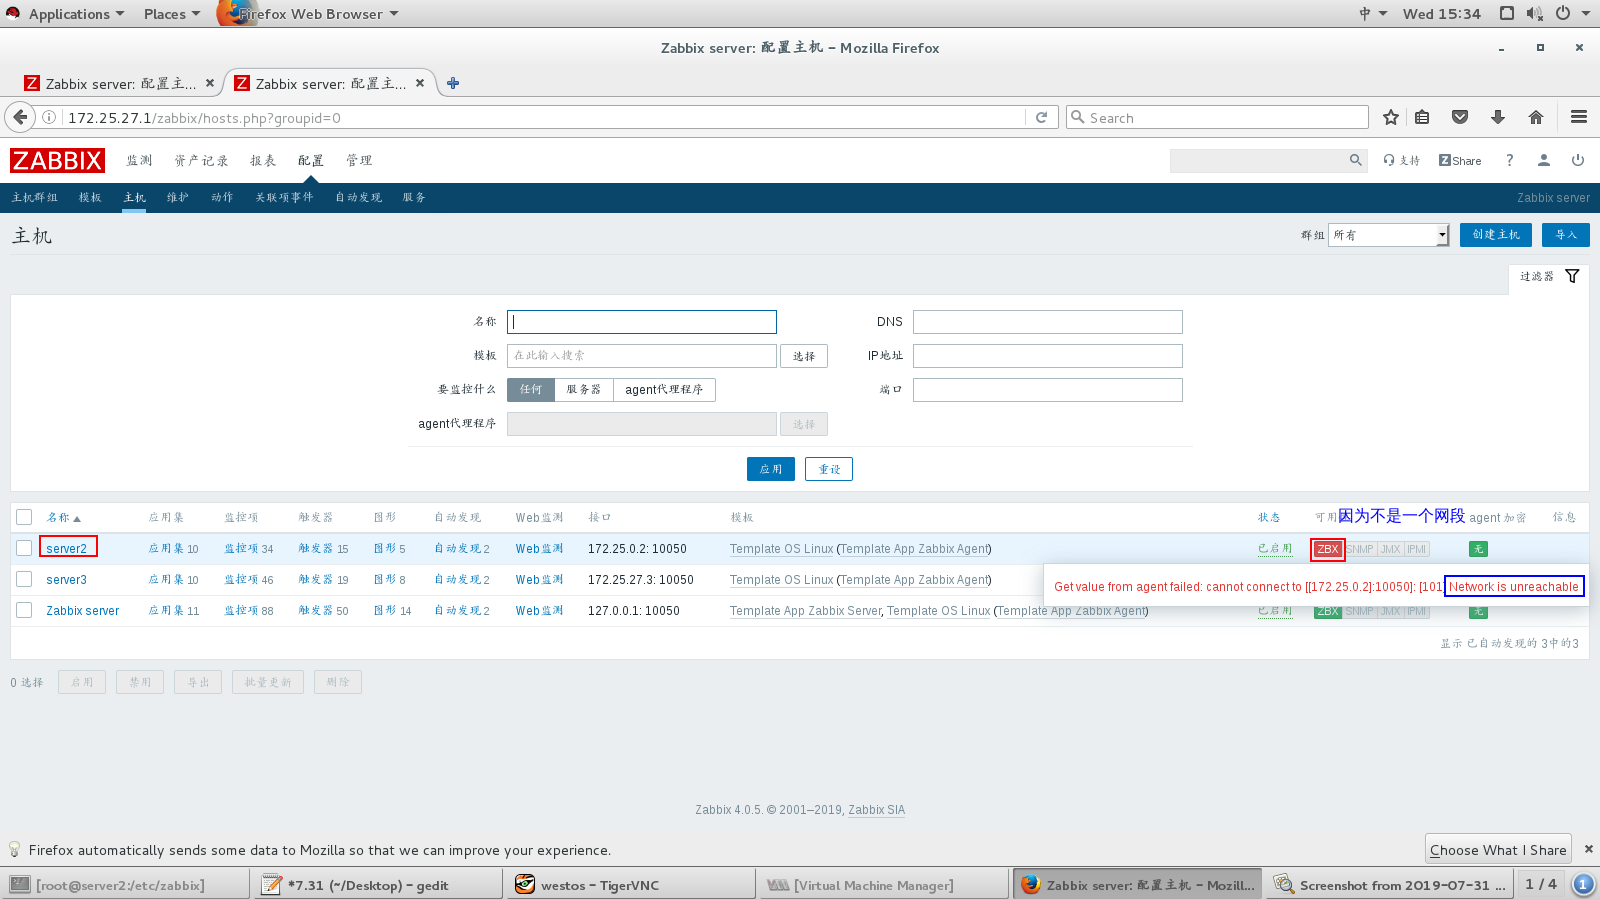Open the 群组 所有 dropdown

[1388, 235]
